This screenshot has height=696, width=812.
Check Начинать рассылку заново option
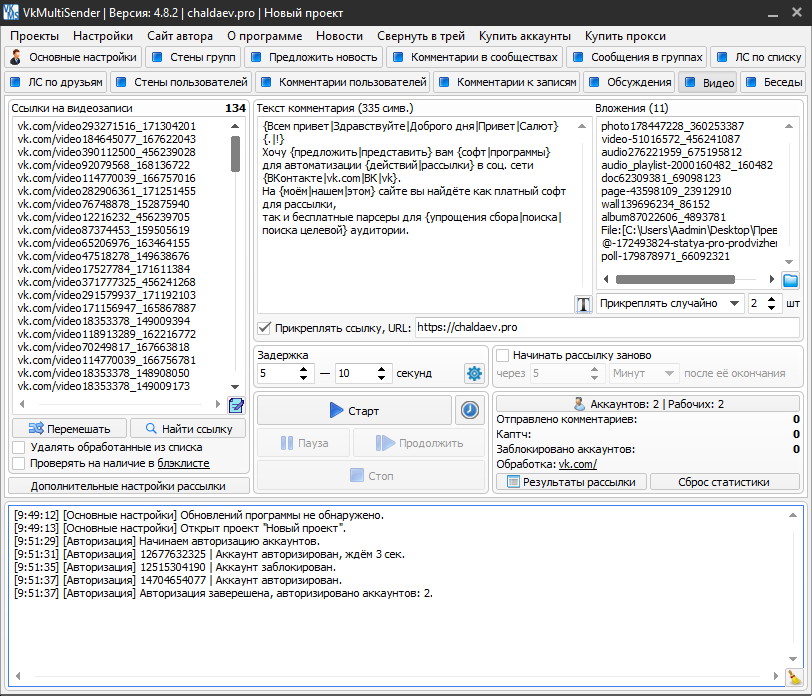(x=503, y=355)
